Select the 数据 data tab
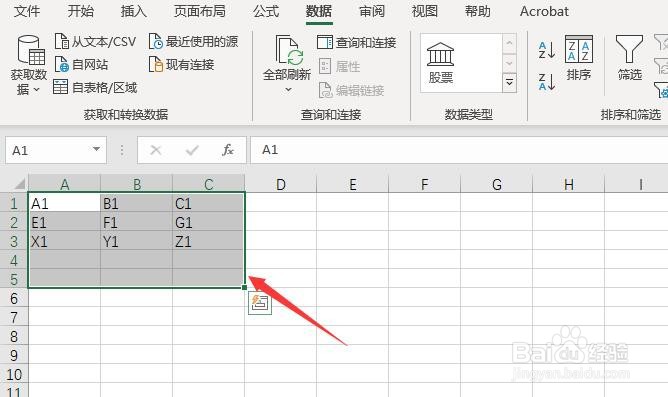Screen dimensions: 668x397 tap(319, 11)
